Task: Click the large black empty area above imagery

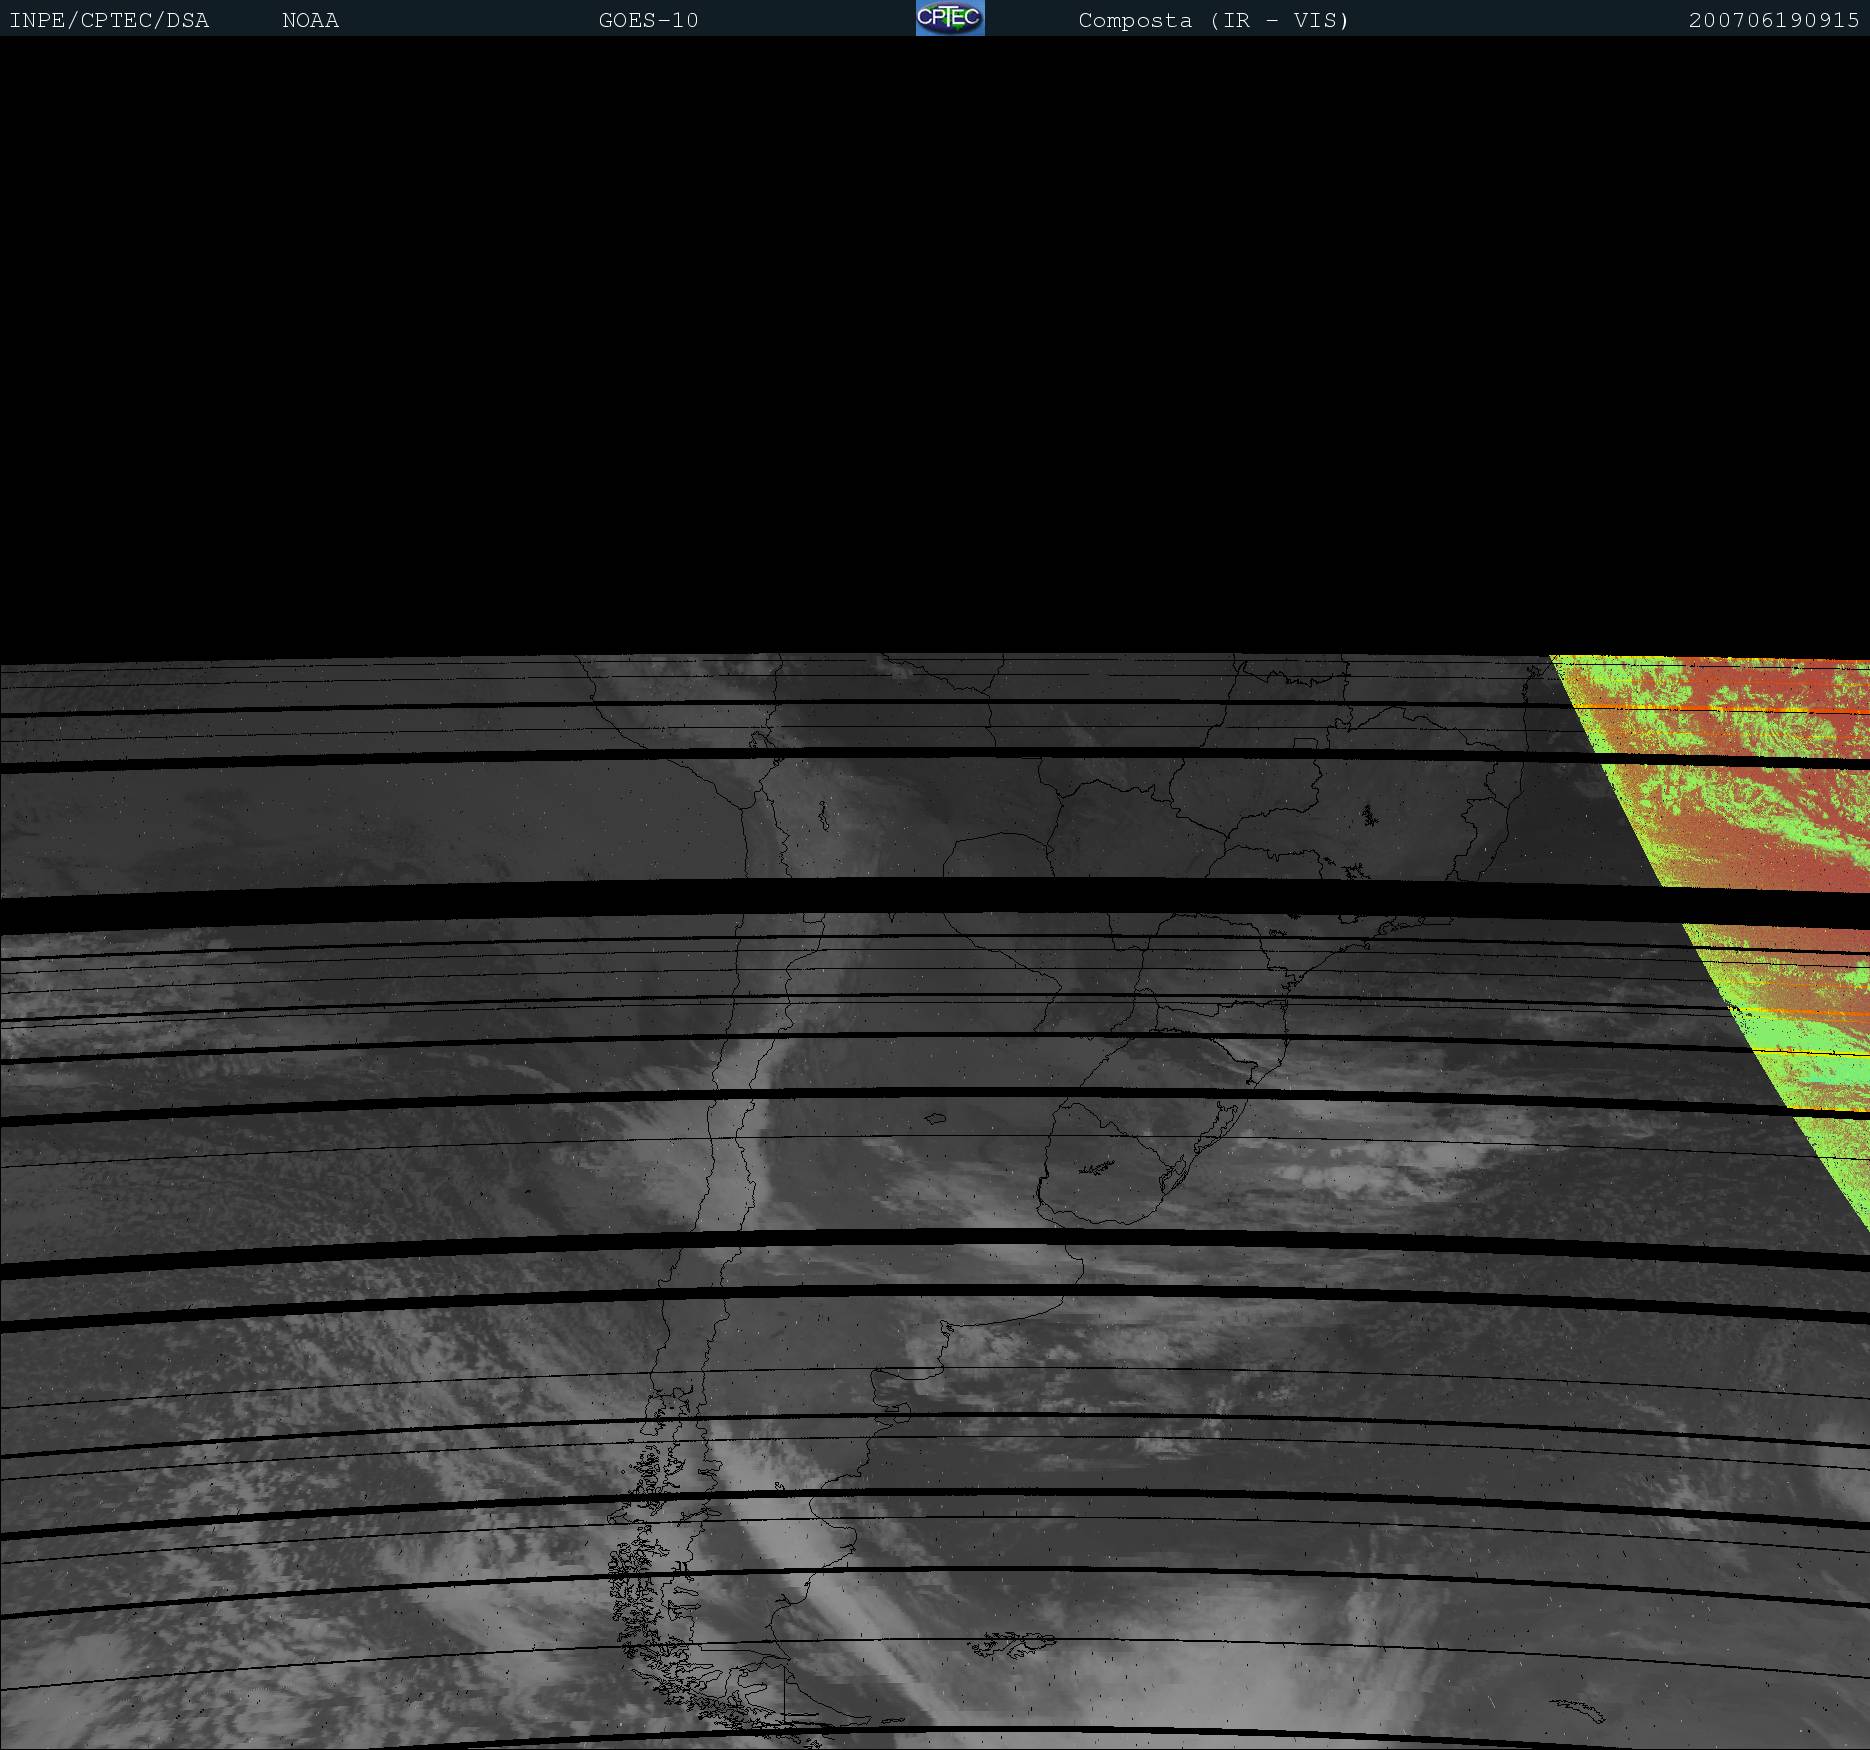Action: tap(935, 340)
